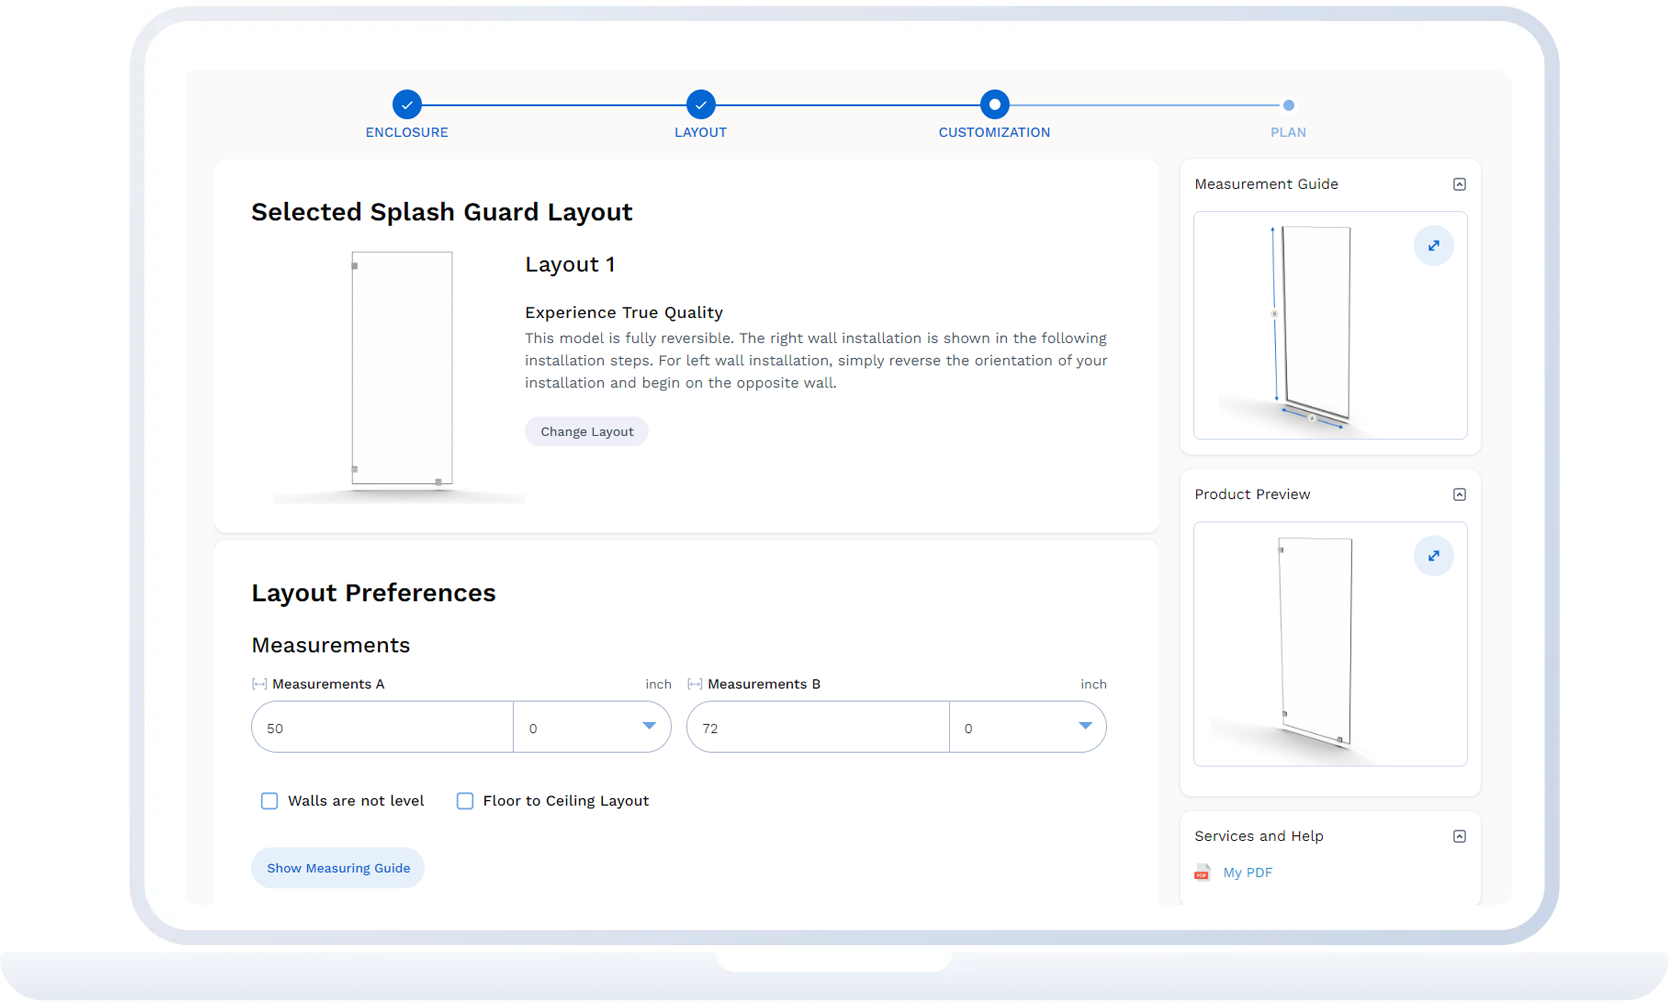Enable the Walls are not level checkbox

(270, 801)
